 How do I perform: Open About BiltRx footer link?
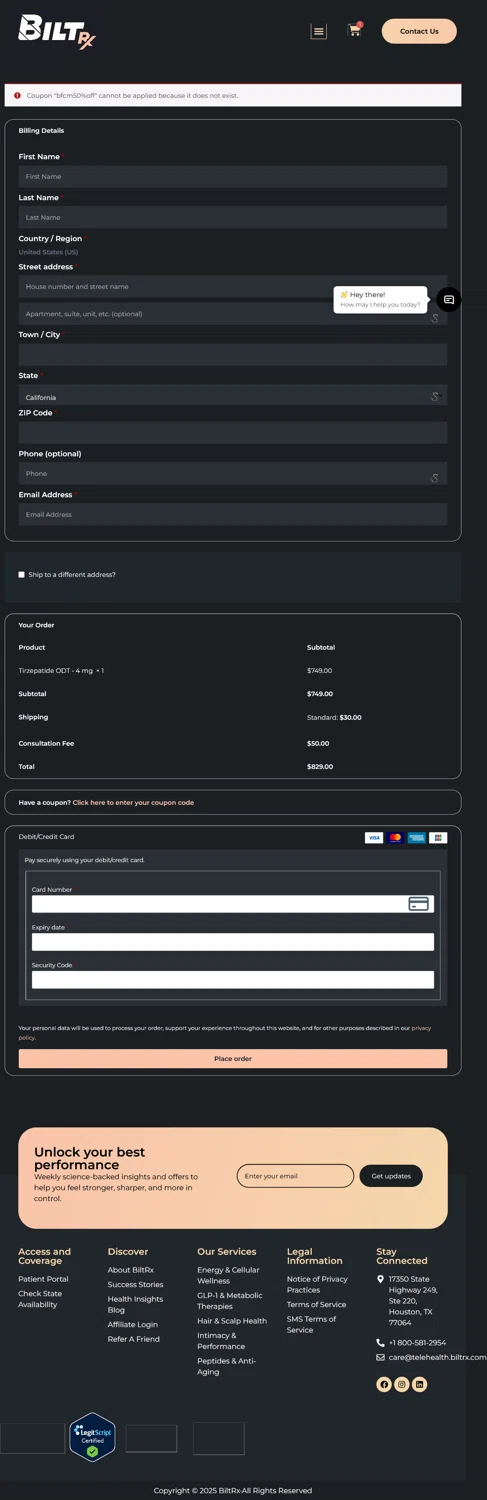131,1270
